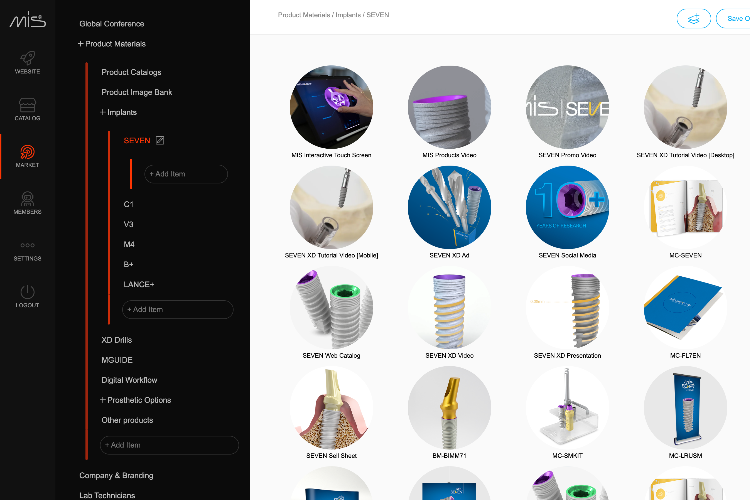Screen dimensions: 750x500
Task: Open Global Conference in the menu
Action: [x=111, y=23]
